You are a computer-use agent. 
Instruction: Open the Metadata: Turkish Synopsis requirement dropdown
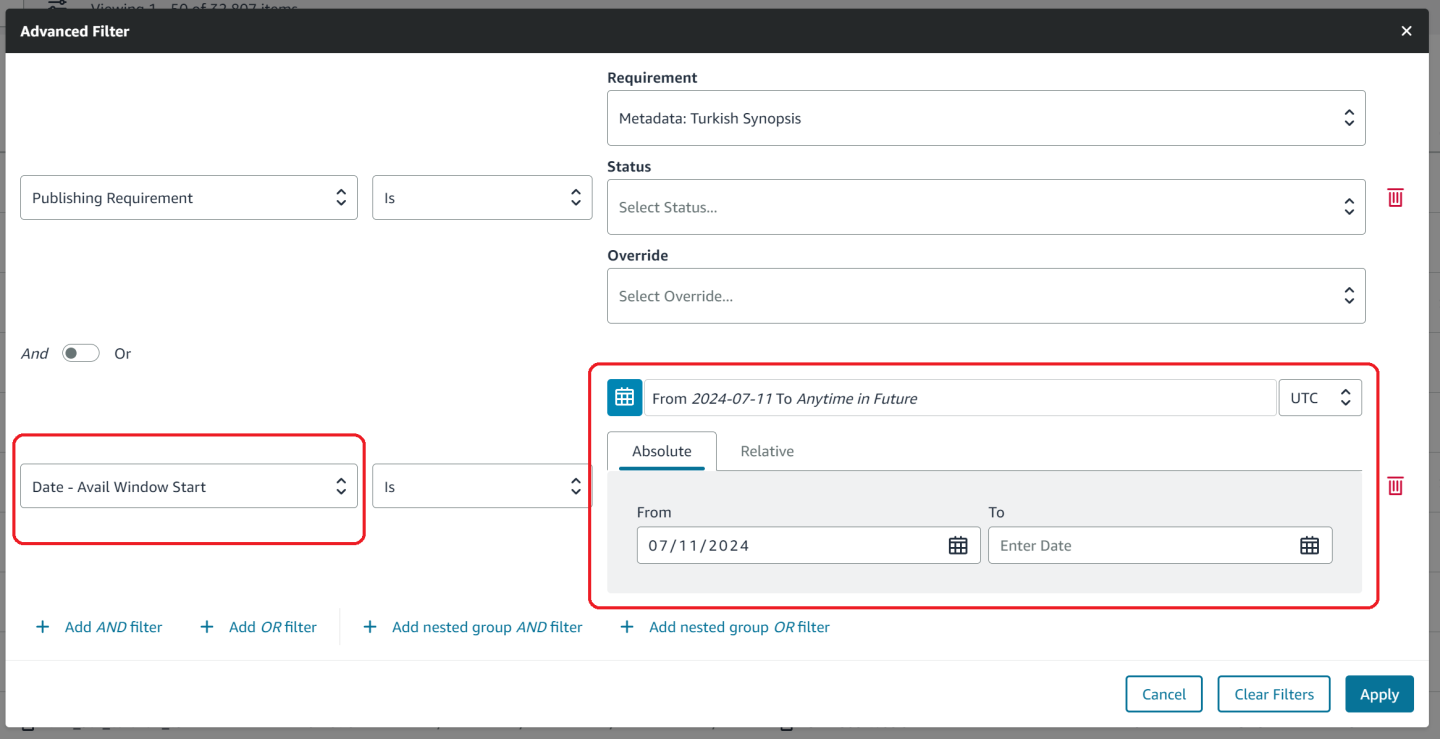[x=986, y=118]
